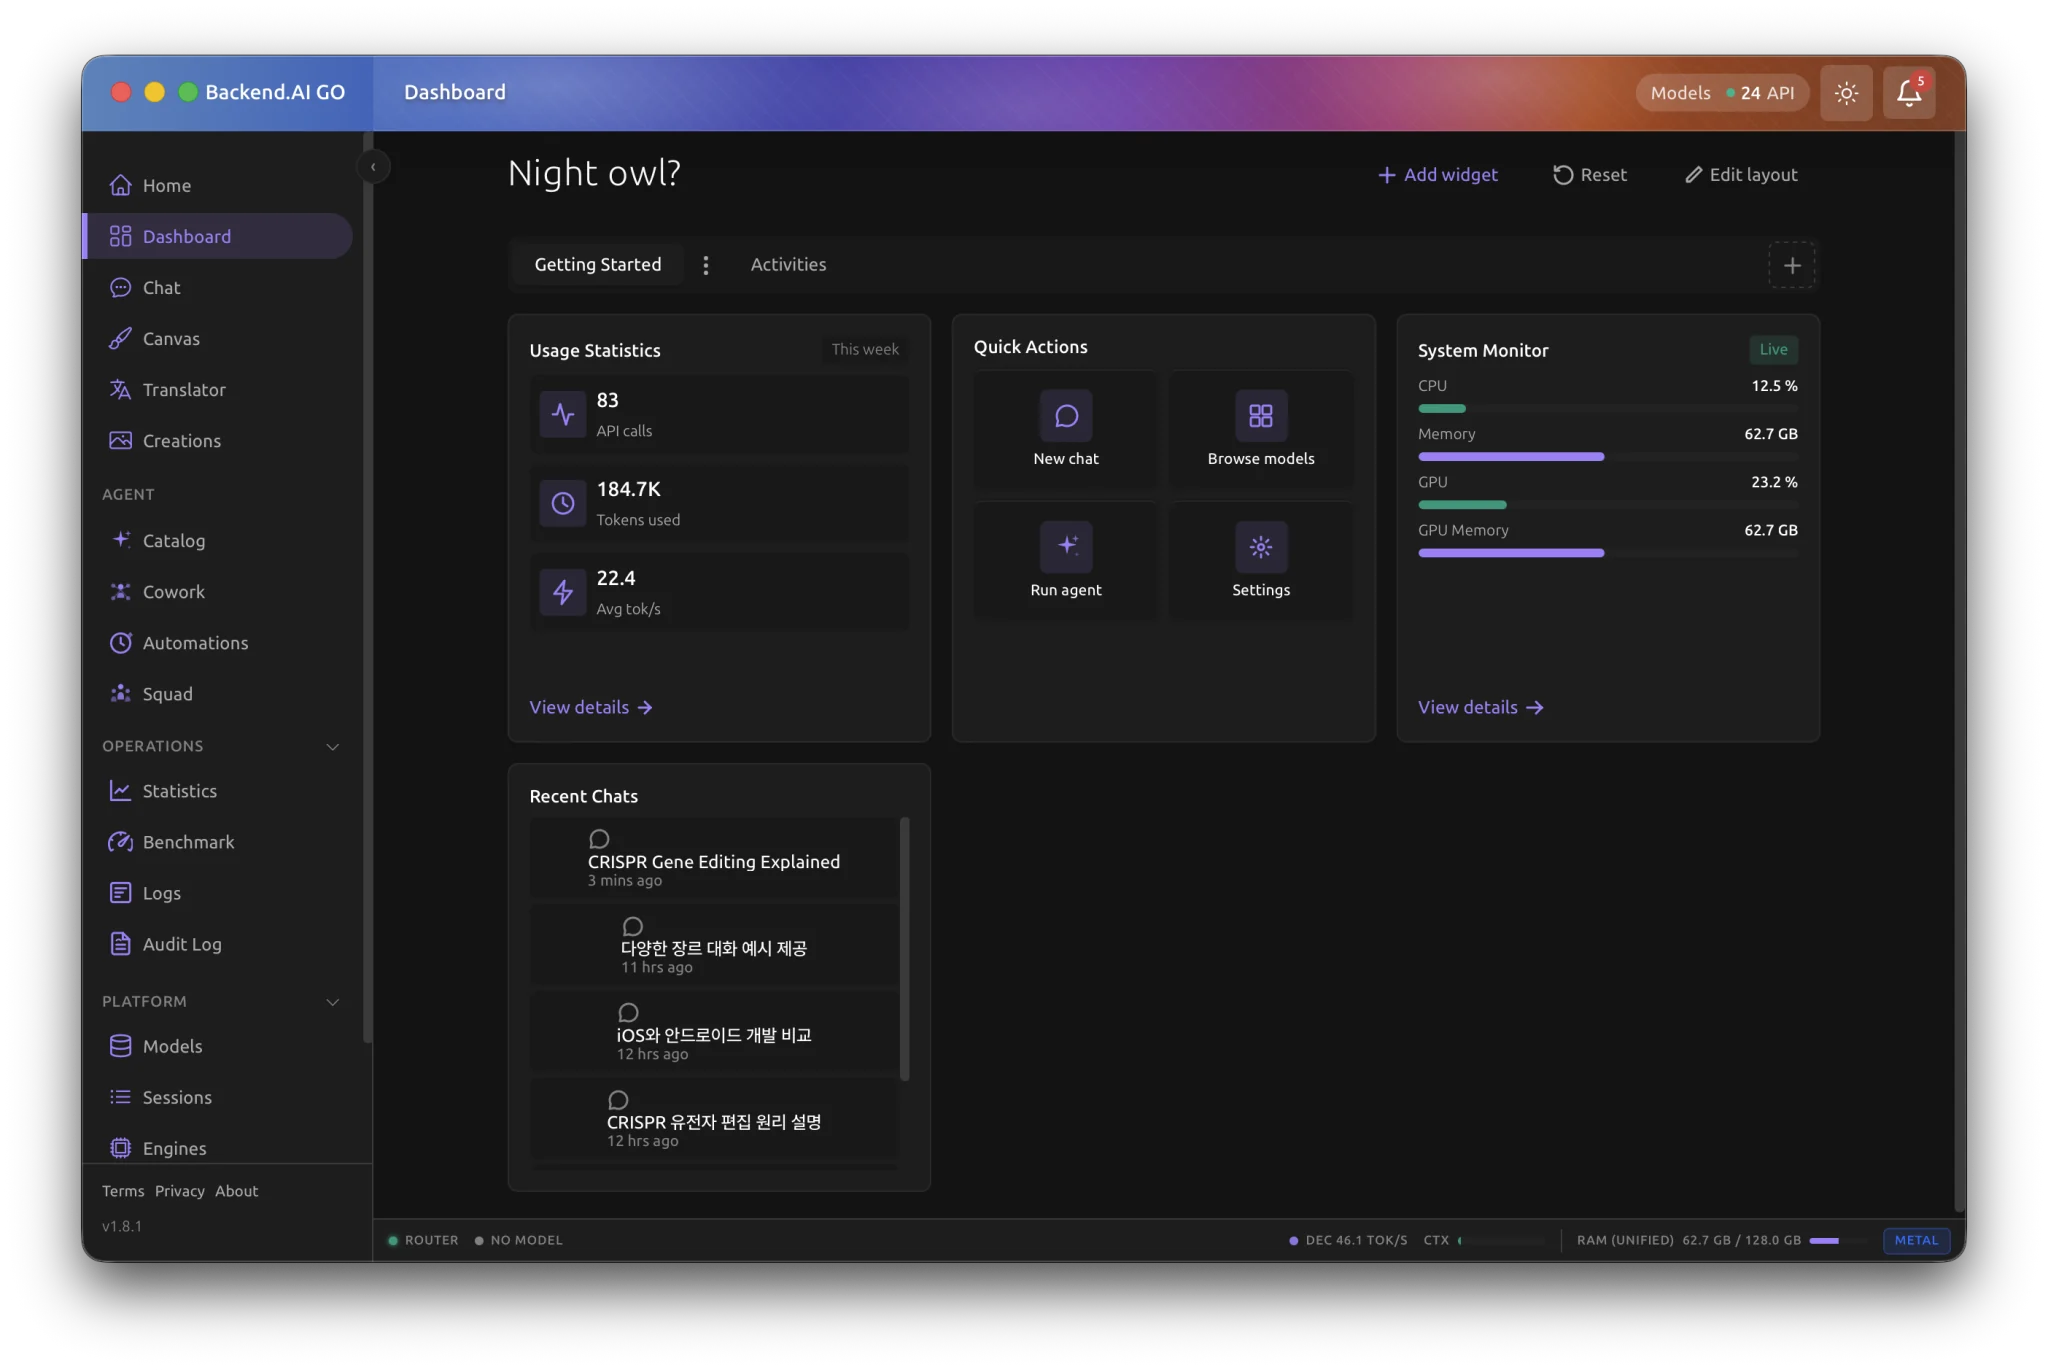Open the notifications bell icon
This screenshot has width=2048, height=1370.
[1908, 93]
